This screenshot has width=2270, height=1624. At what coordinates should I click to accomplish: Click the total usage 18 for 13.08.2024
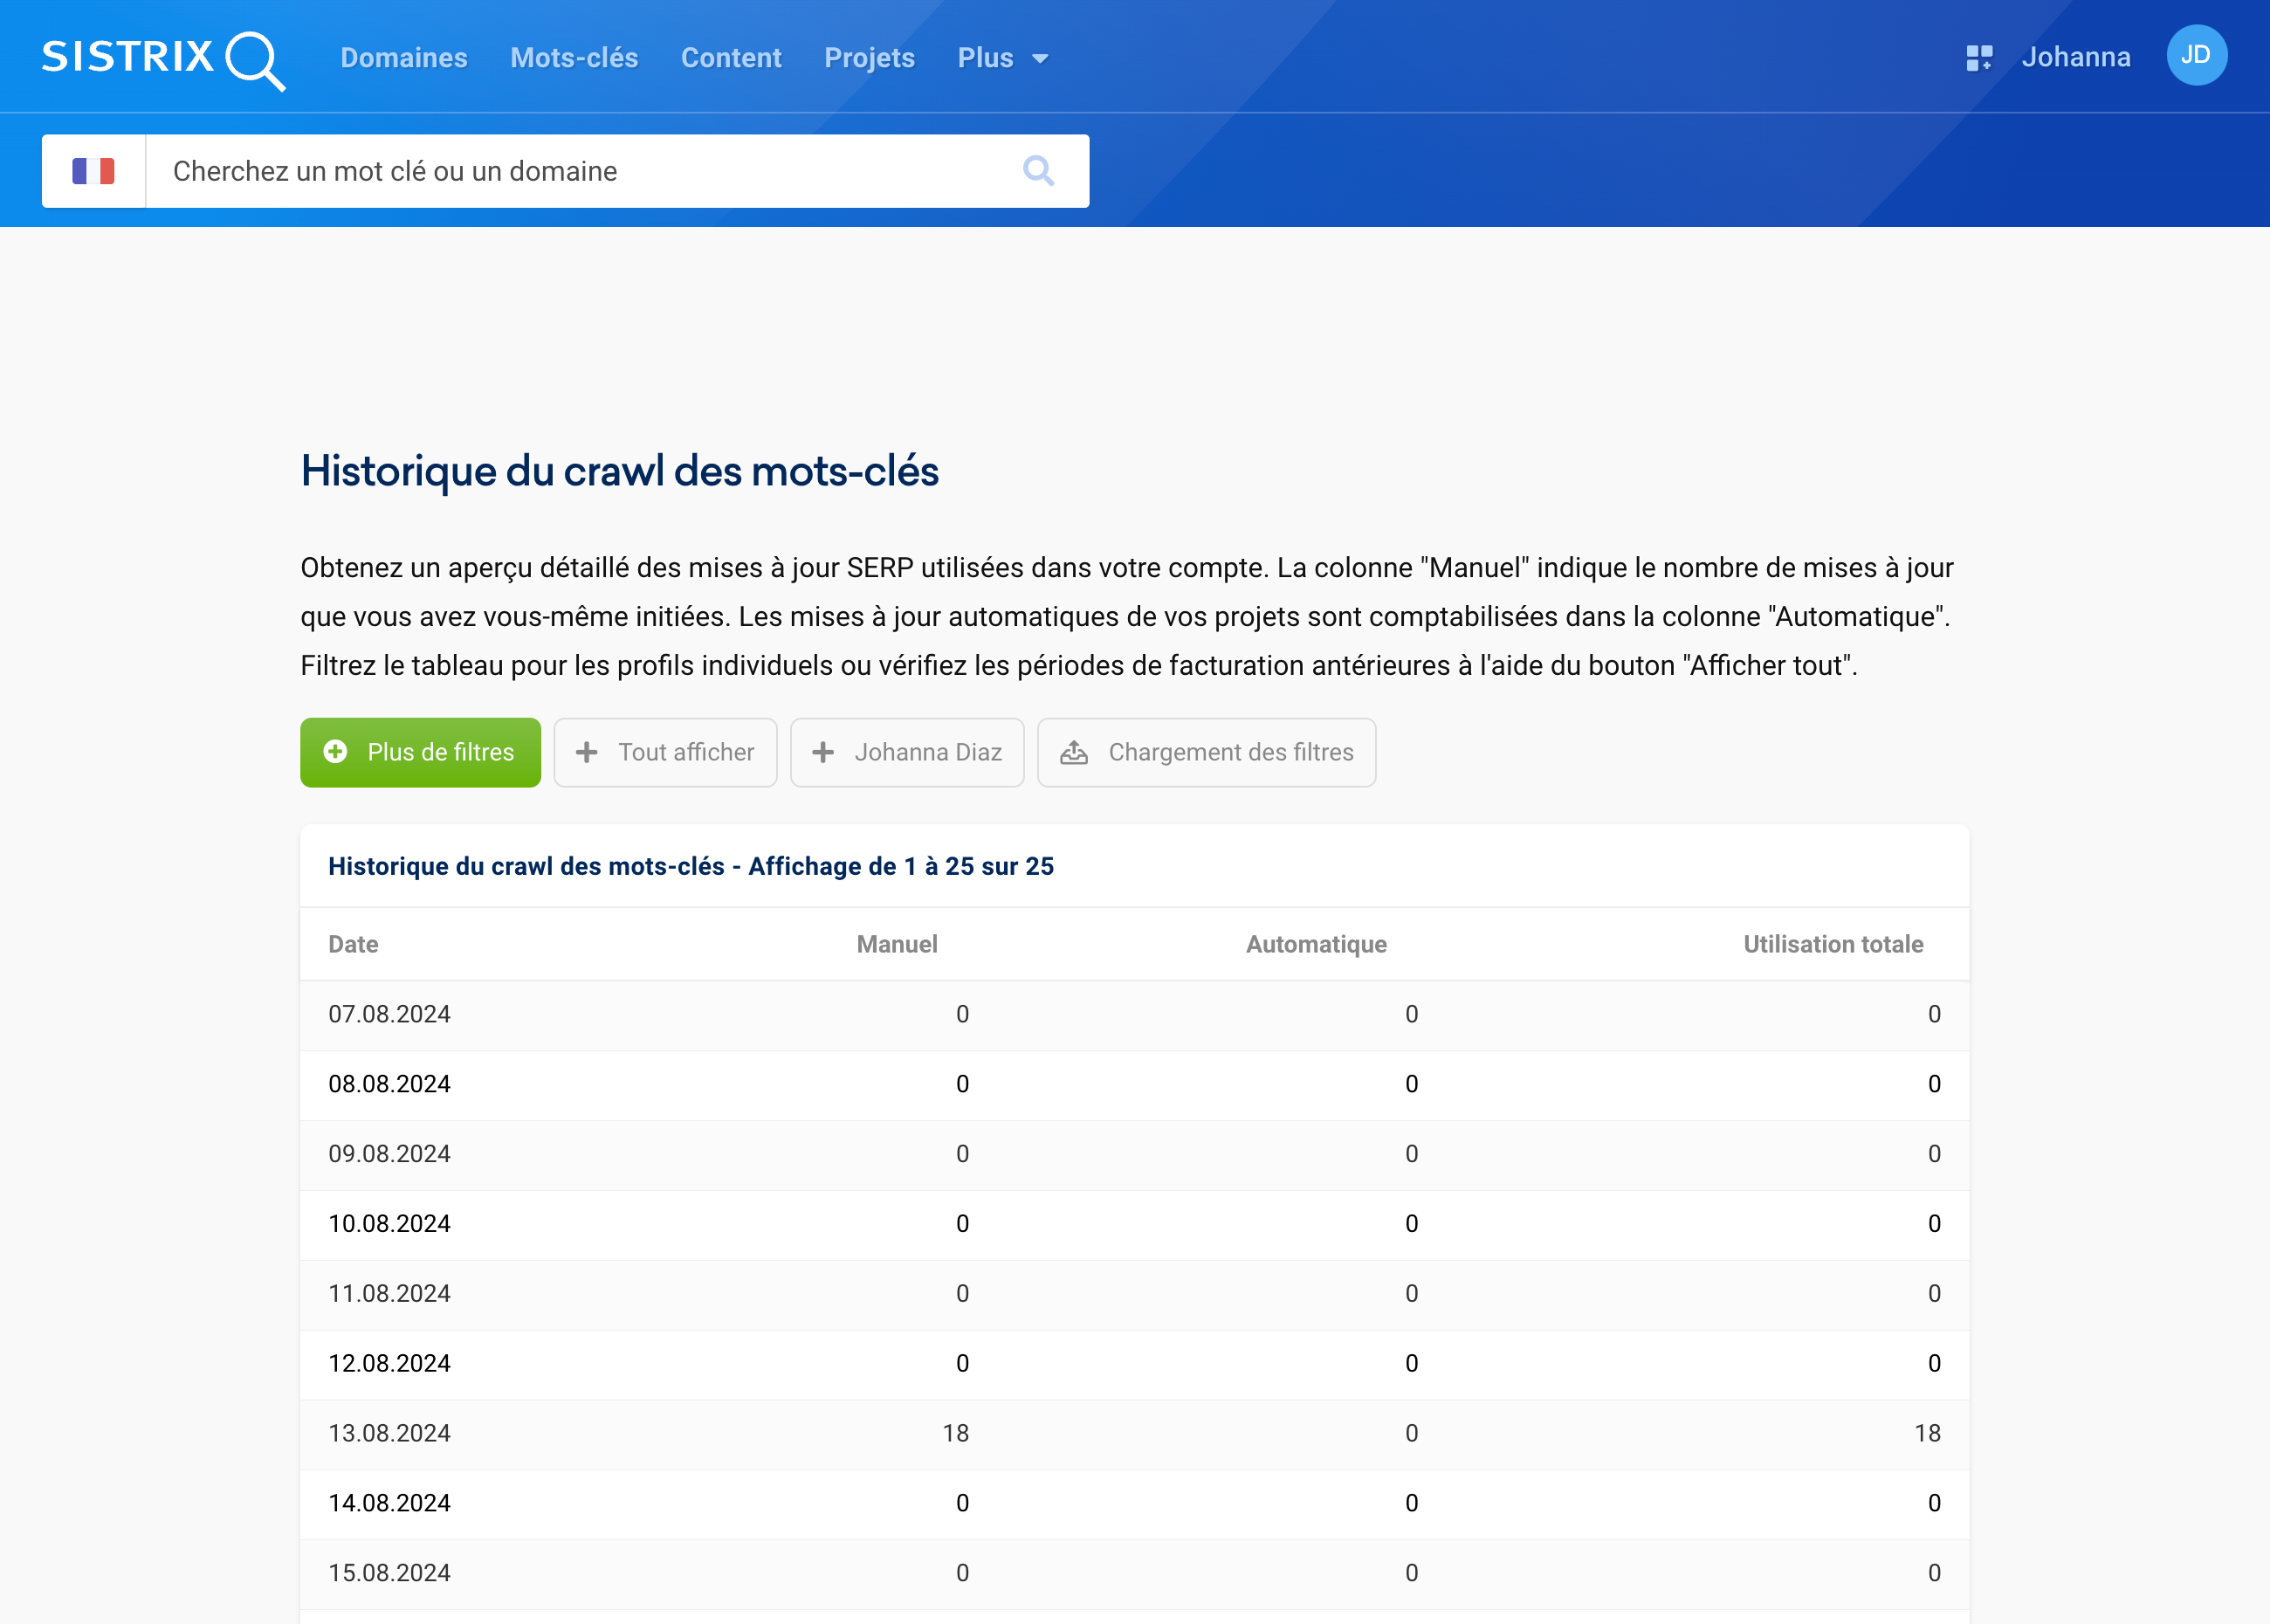1927,1434
